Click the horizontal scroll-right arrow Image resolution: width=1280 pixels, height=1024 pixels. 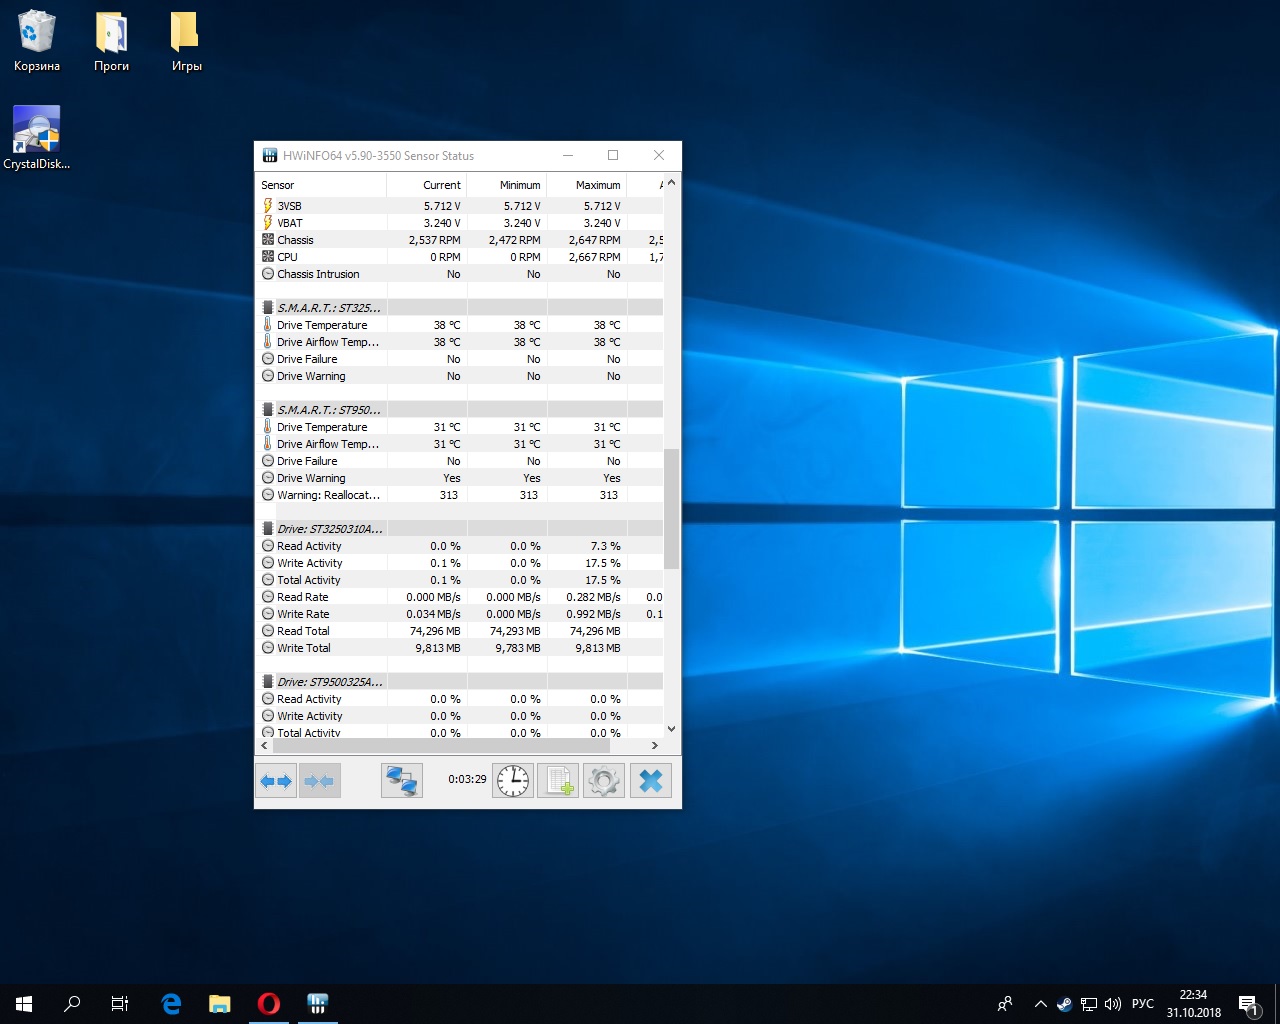tap(655, 745)
